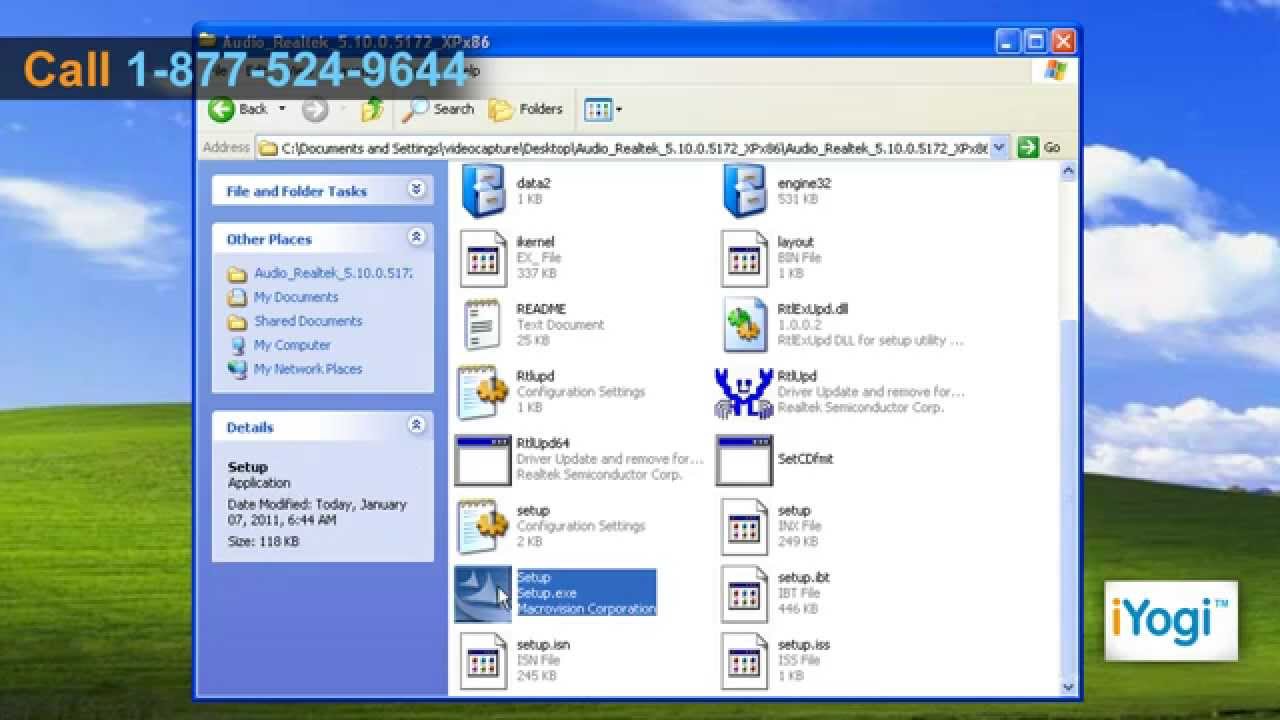Select the Setup.exe Macrovision icon
1280x720 pixels.
(x=483, y=594)
